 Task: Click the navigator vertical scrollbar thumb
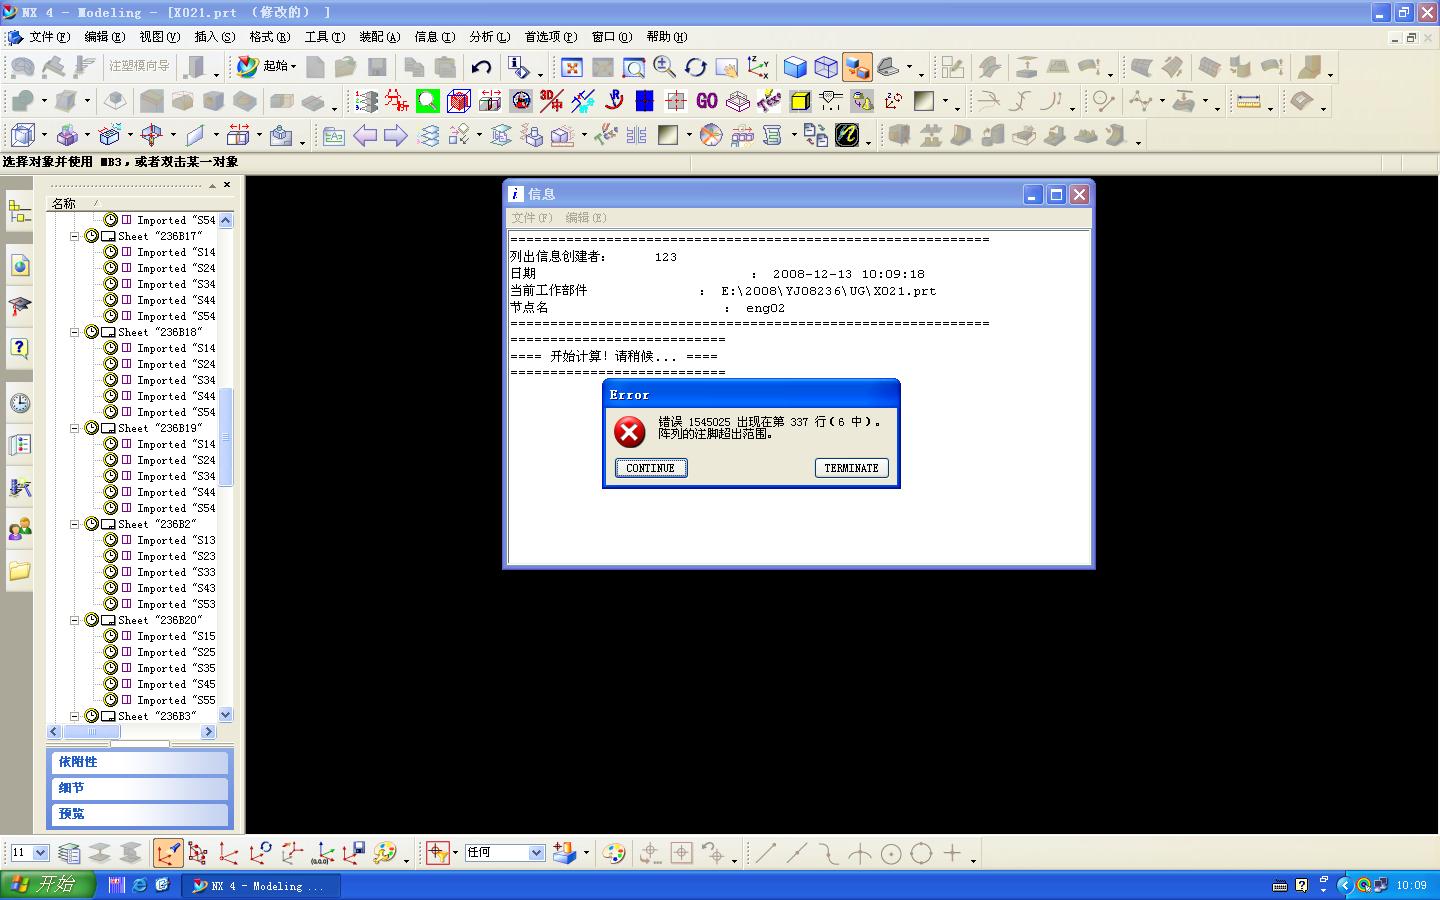click(x=226, y=437)
